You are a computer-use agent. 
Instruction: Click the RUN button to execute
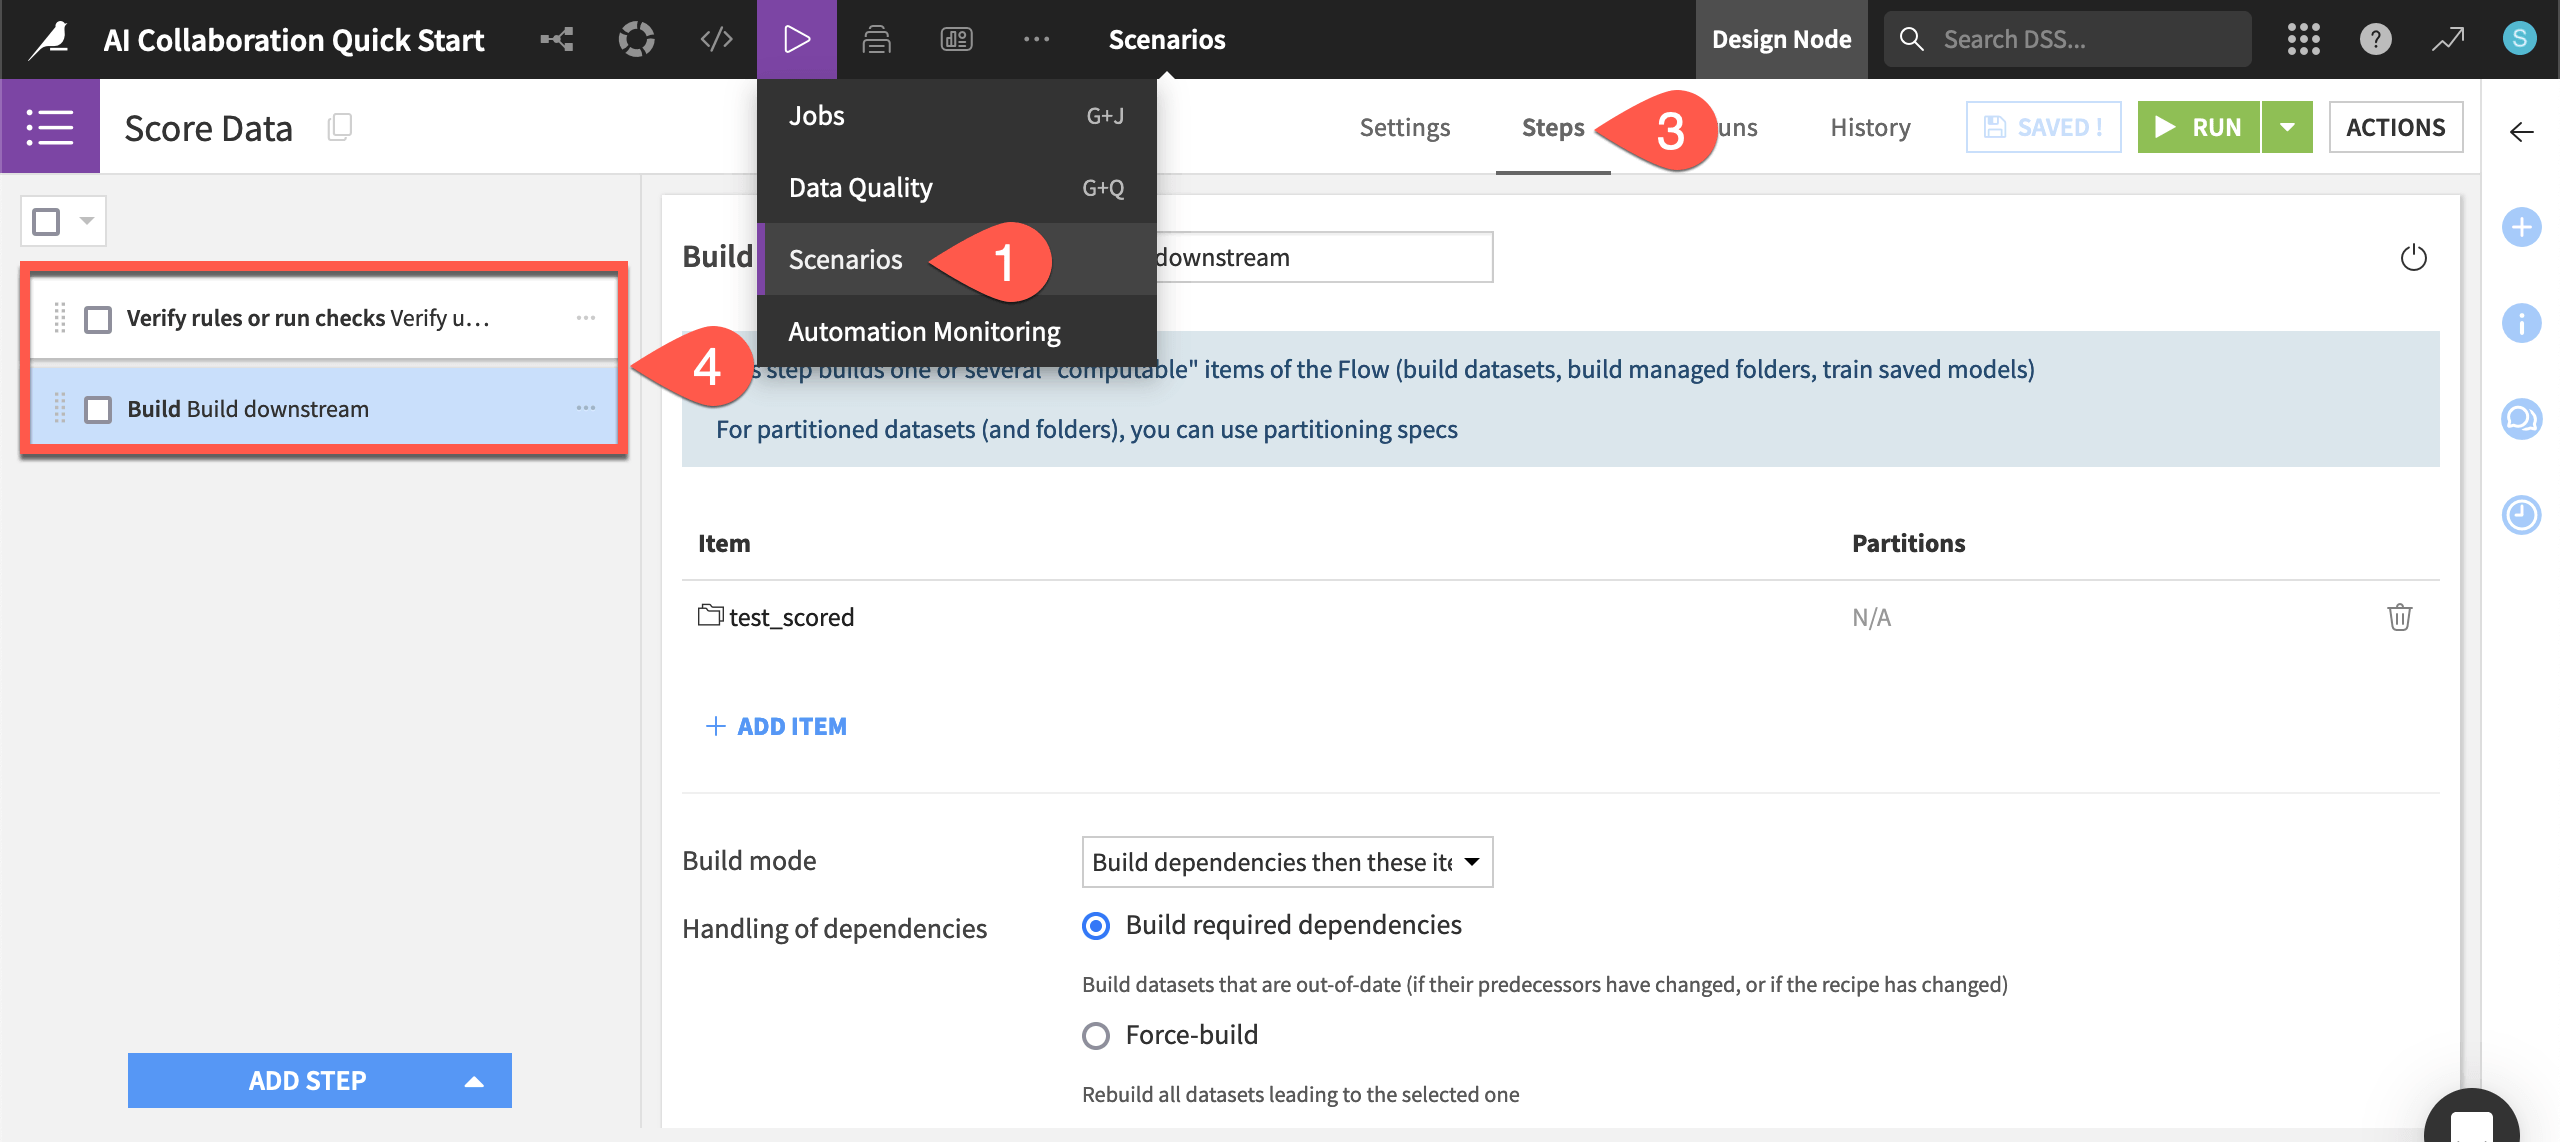[2196, 126]
